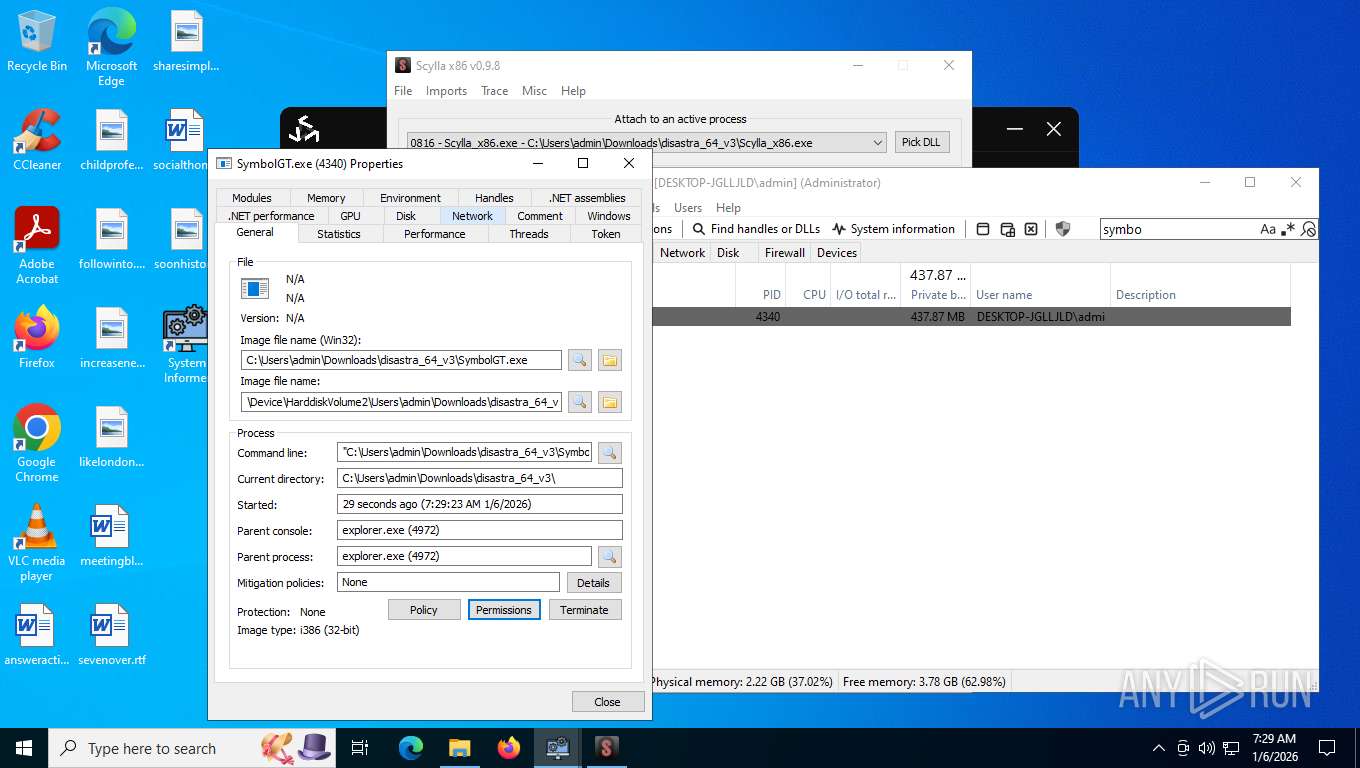Select the Adobe Acrobat desktop icon
This screenshot has height=768, width=1360.
(x=37, y=246)
